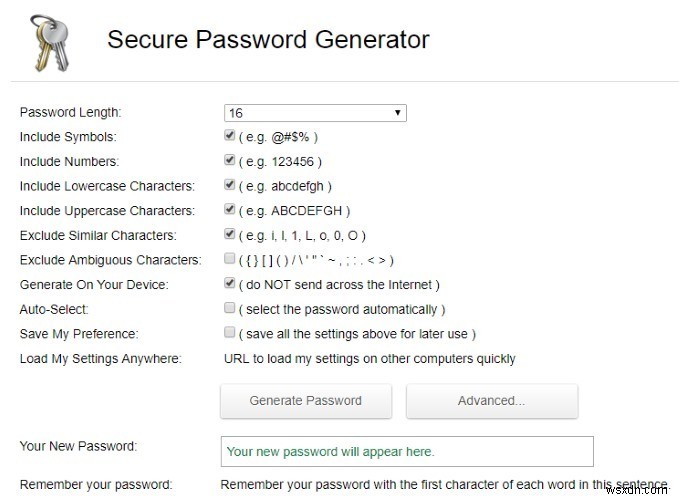This screenshot has height=500, width=679.
Task: Disable Exclude Similar Characters option
Action: point(230,235)
